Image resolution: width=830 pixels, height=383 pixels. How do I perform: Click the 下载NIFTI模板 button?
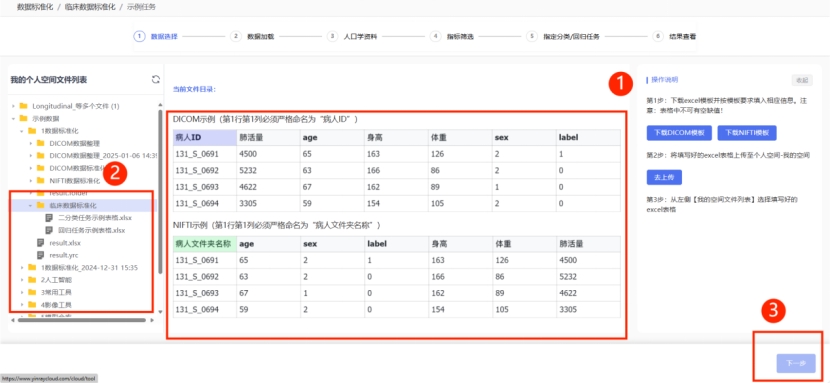747,133
